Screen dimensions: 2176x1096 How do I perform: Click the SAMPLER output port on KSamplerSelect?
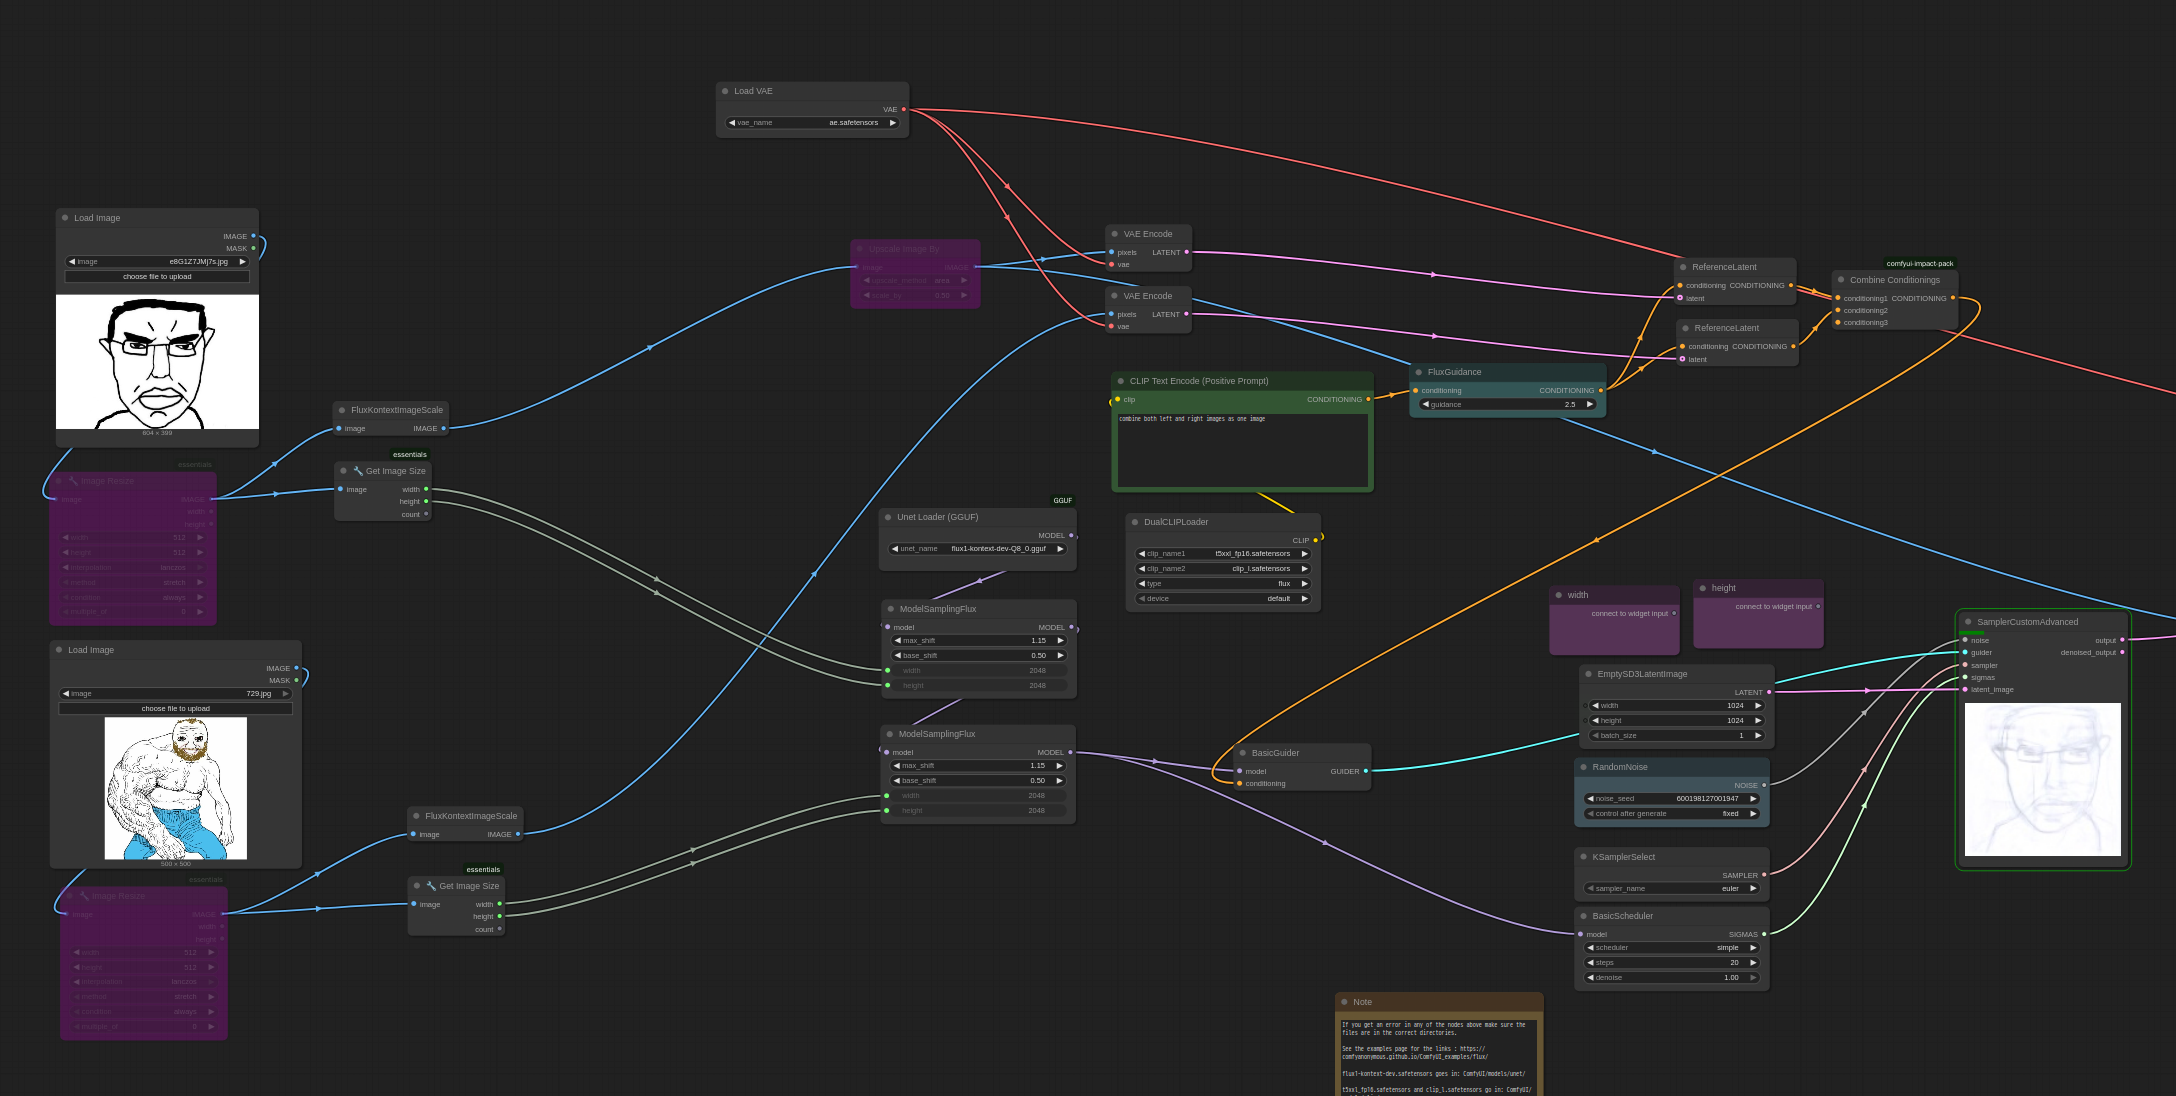pos(1764,875)
